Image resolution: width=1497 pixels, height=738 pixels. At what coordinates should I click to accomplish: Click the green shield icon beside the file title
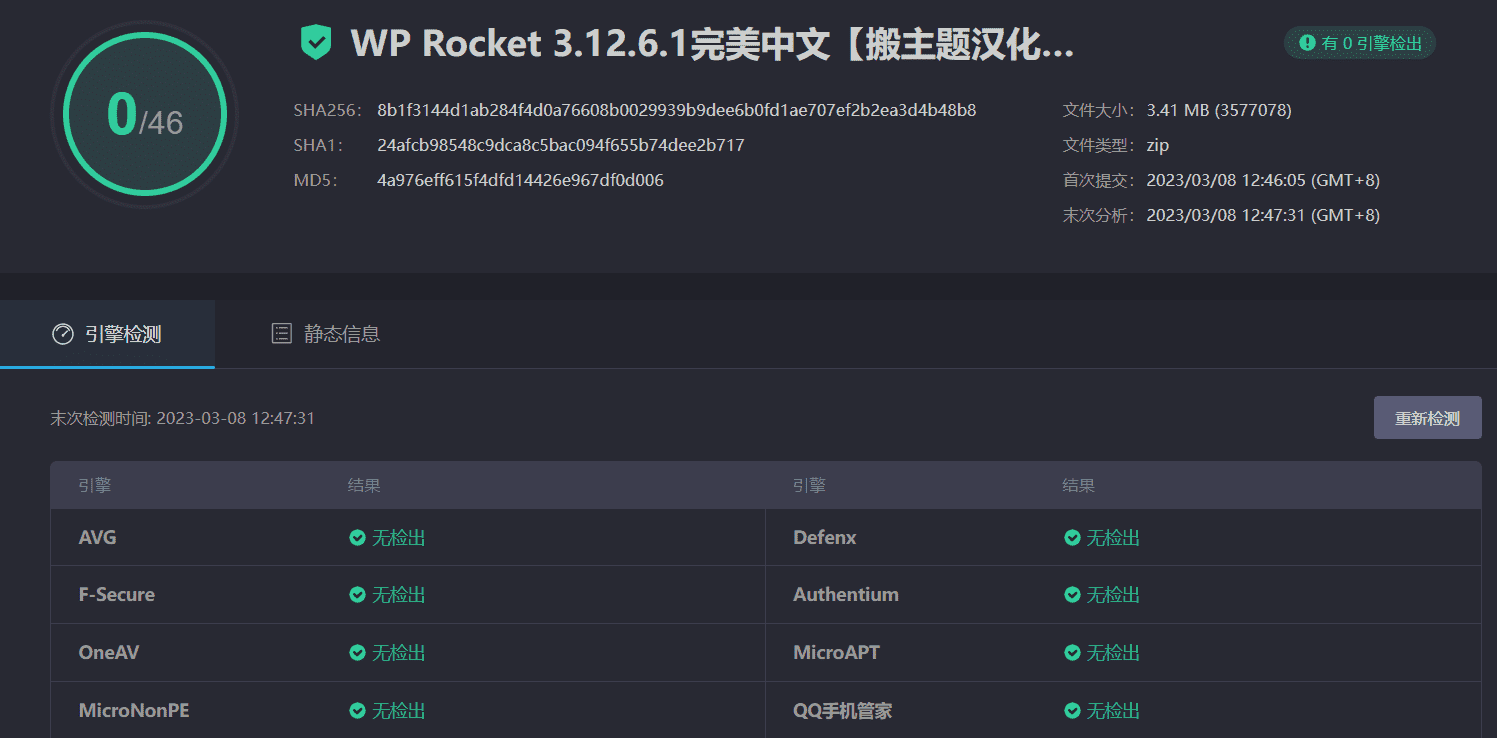(x=316, y=43)
